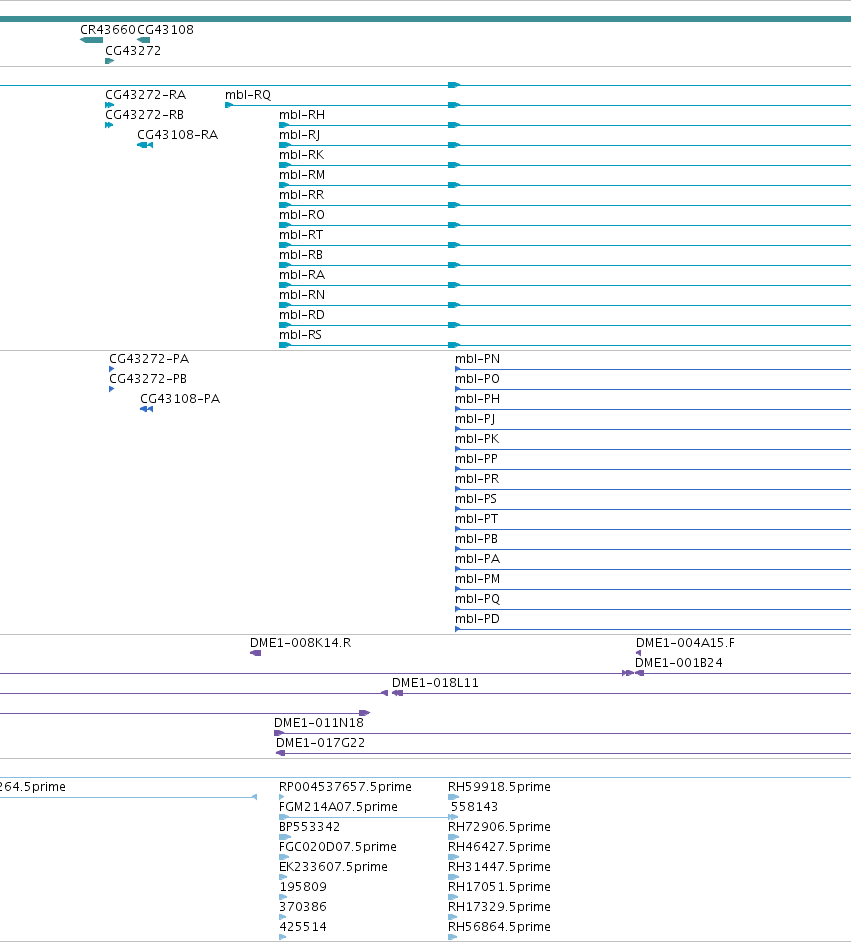Click the CG43108-RA transcript label

coord(178,135)
